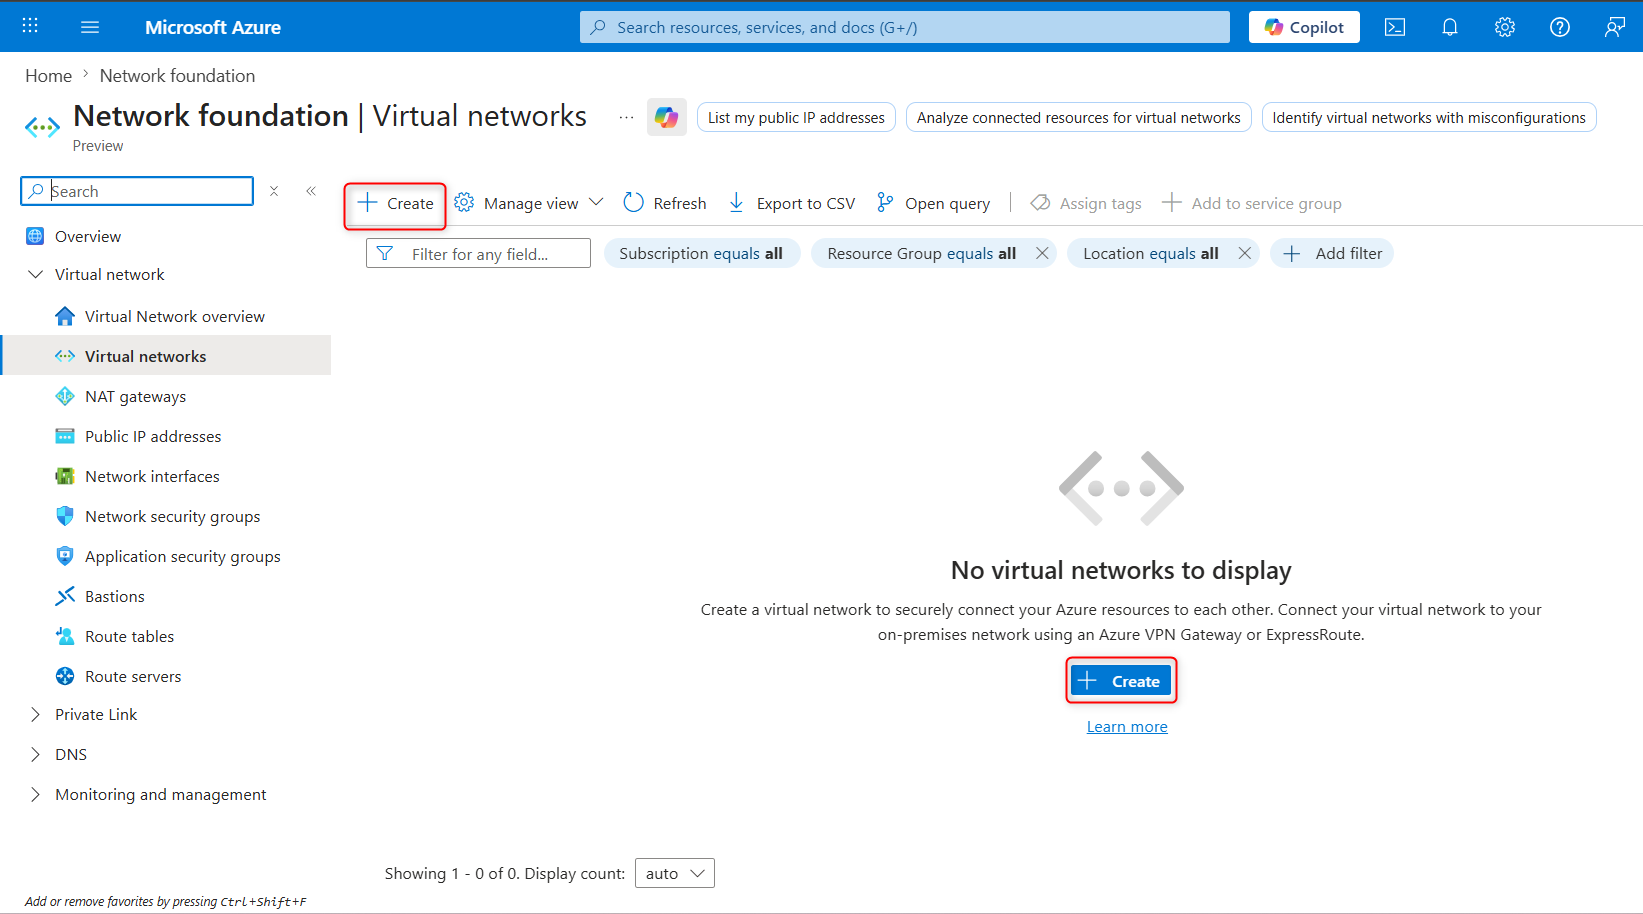Select NAT gateways in the sidebar
This screenshot has height=914, width=1643.
[x=135, y=396]
